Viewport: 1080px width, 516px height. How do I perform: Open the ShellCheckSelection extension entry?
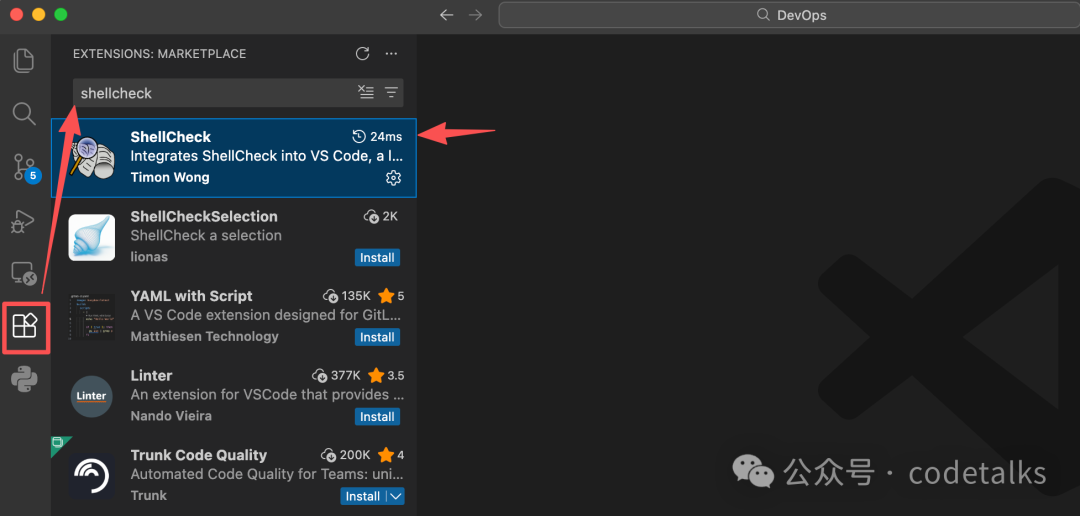tap(234, 237)
